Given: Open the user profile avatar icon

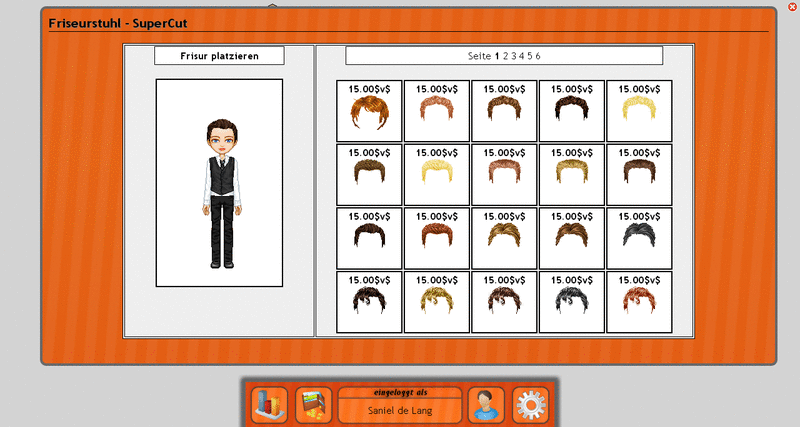Looking at the screenshot, I should point(486,404).
